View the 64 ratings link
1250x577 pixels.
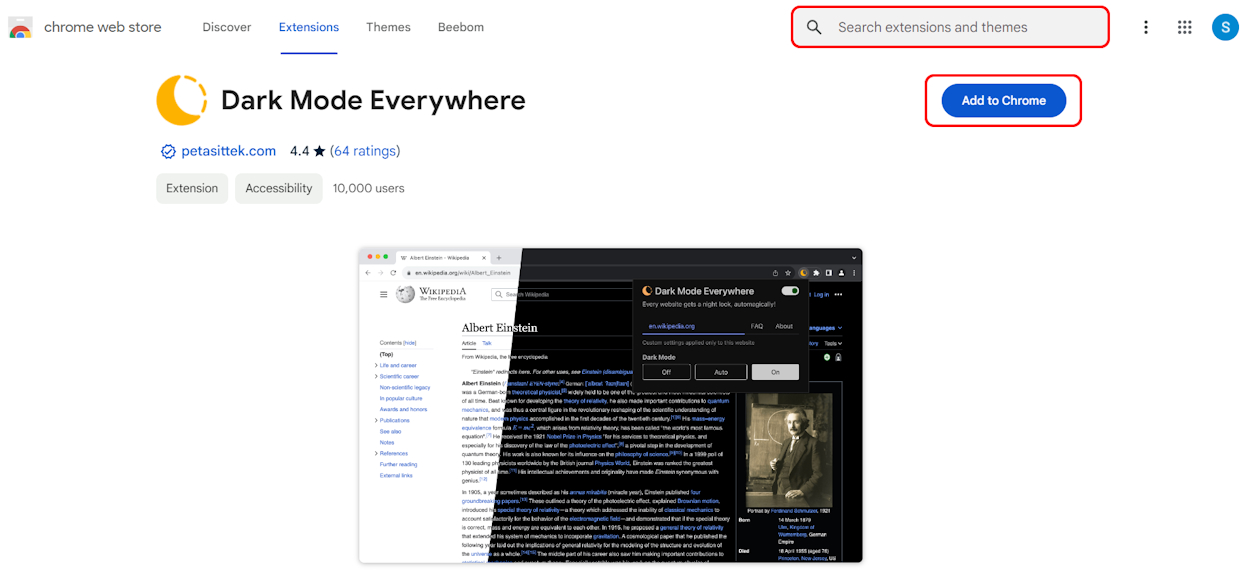[x=364, y=151]
